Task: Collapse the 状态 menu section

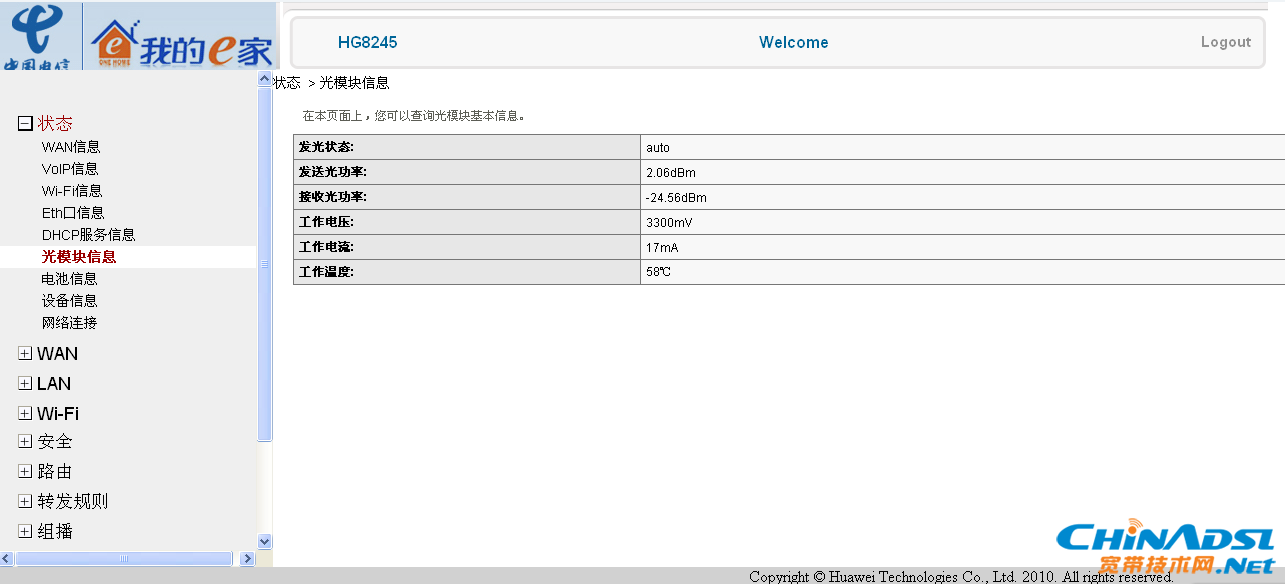Action: [25, 124]
